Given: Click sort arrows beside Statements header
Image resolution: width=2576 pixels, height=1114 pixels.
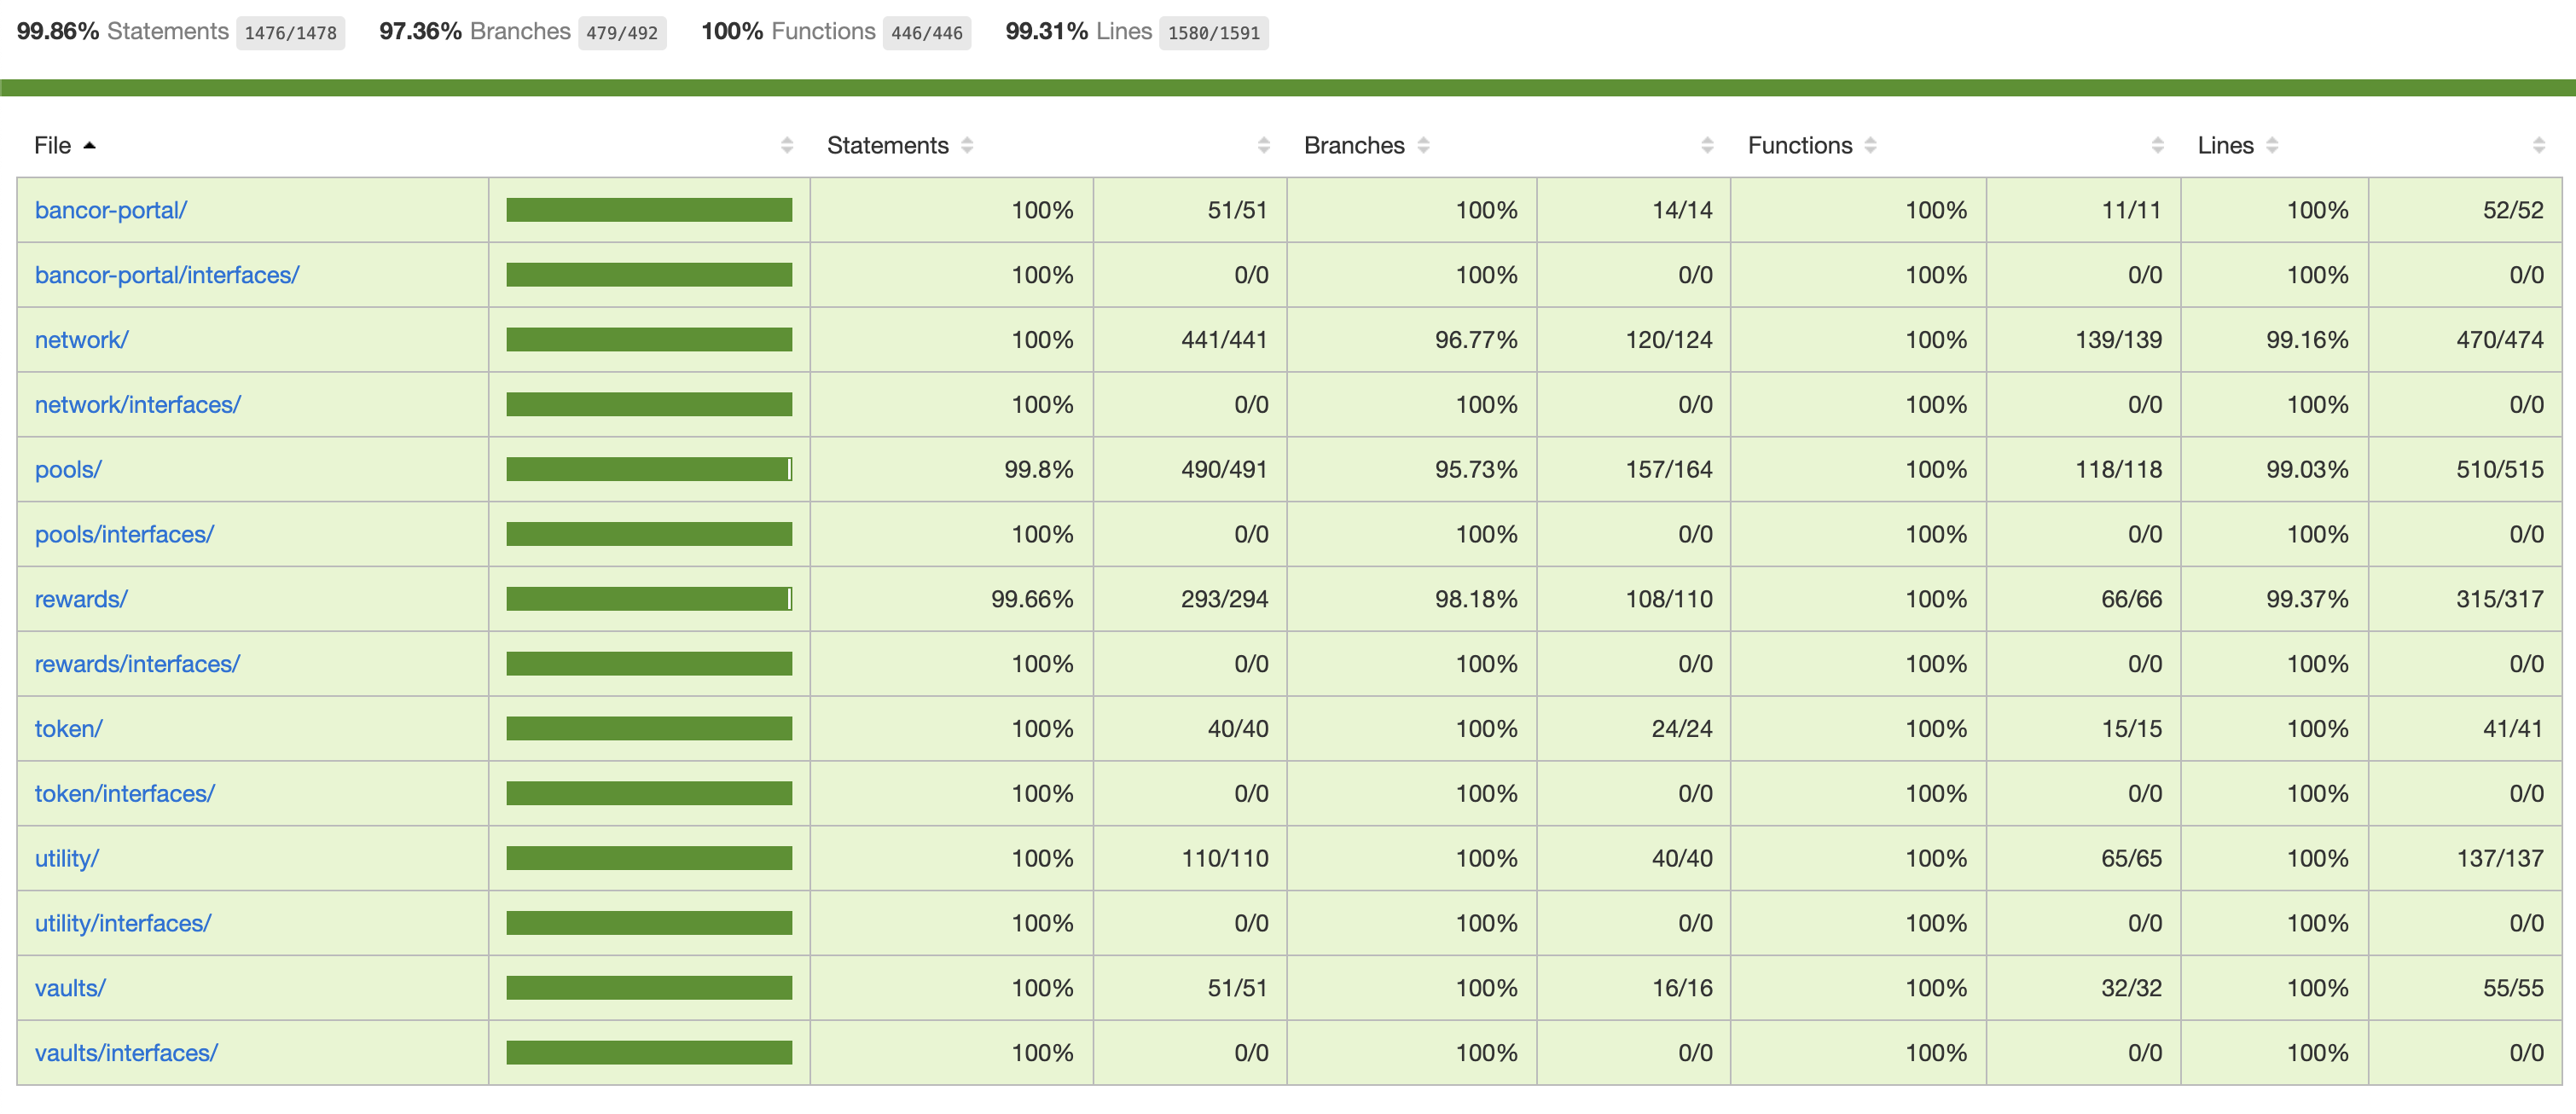Looking at the screenshot, I should tap(967, 146).
